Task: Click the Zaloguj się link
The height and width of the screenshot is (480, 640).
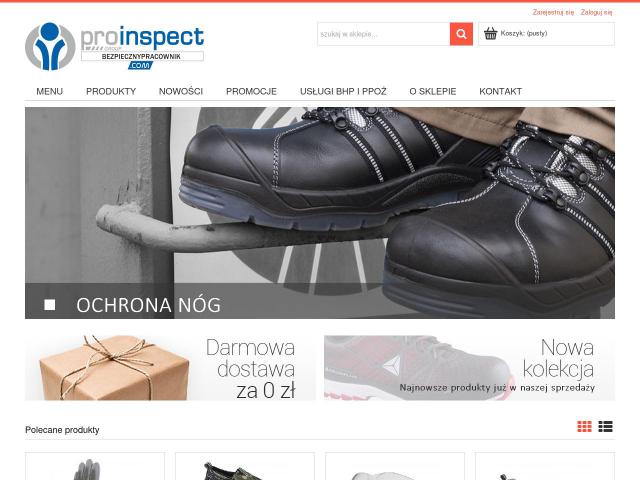Action: click(596, 12)
